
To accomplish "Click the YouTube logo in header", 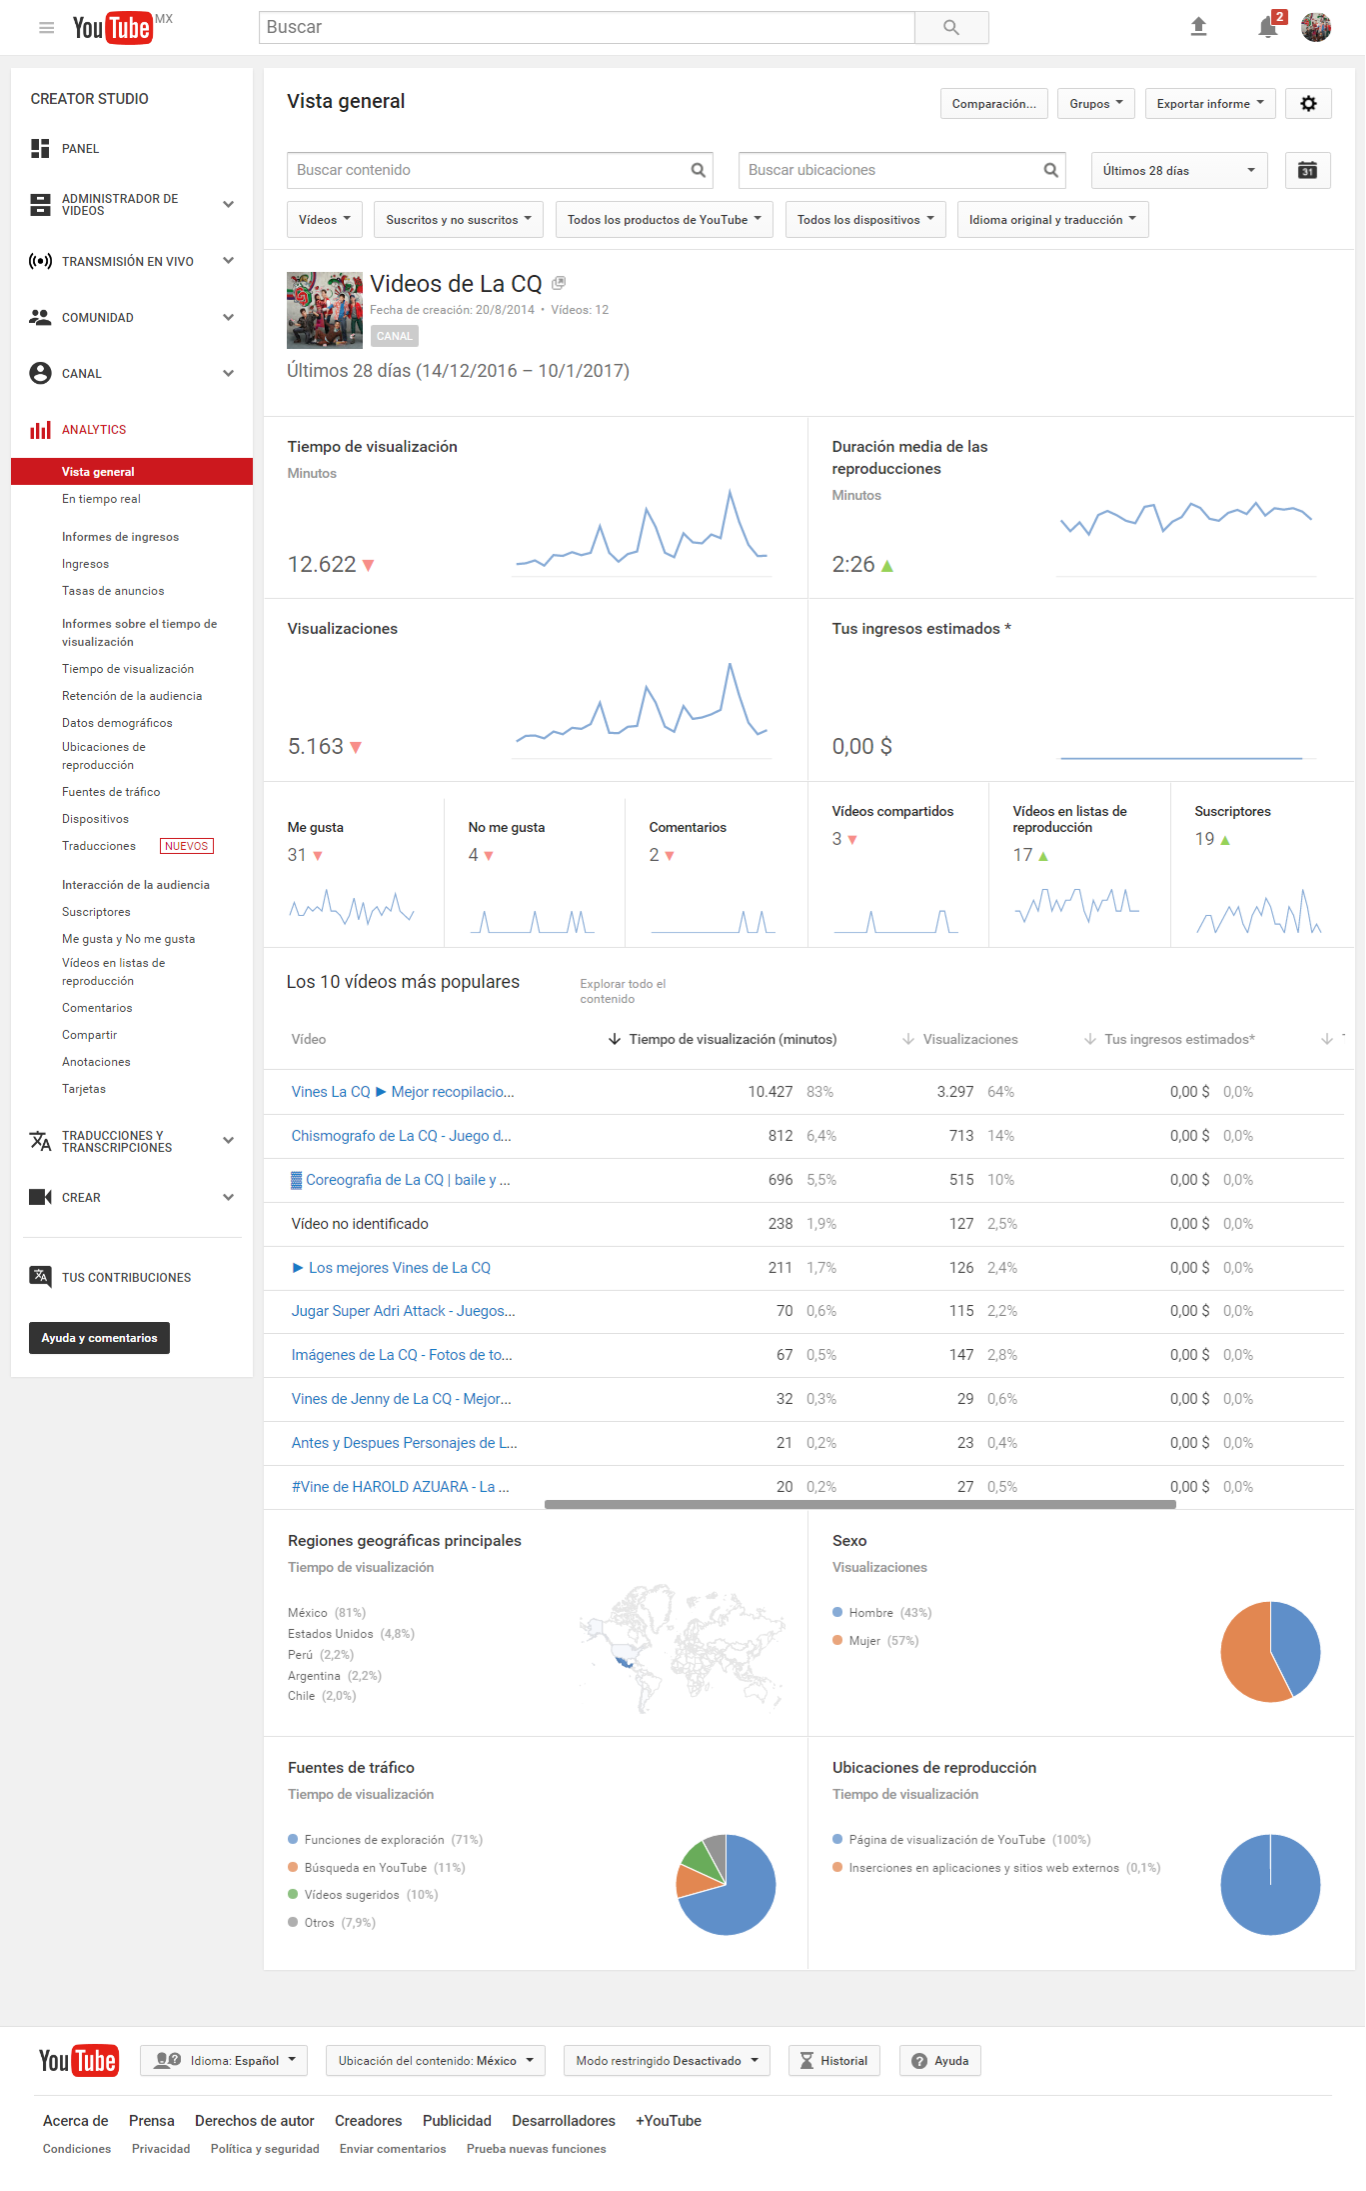I will click(113, 27).
